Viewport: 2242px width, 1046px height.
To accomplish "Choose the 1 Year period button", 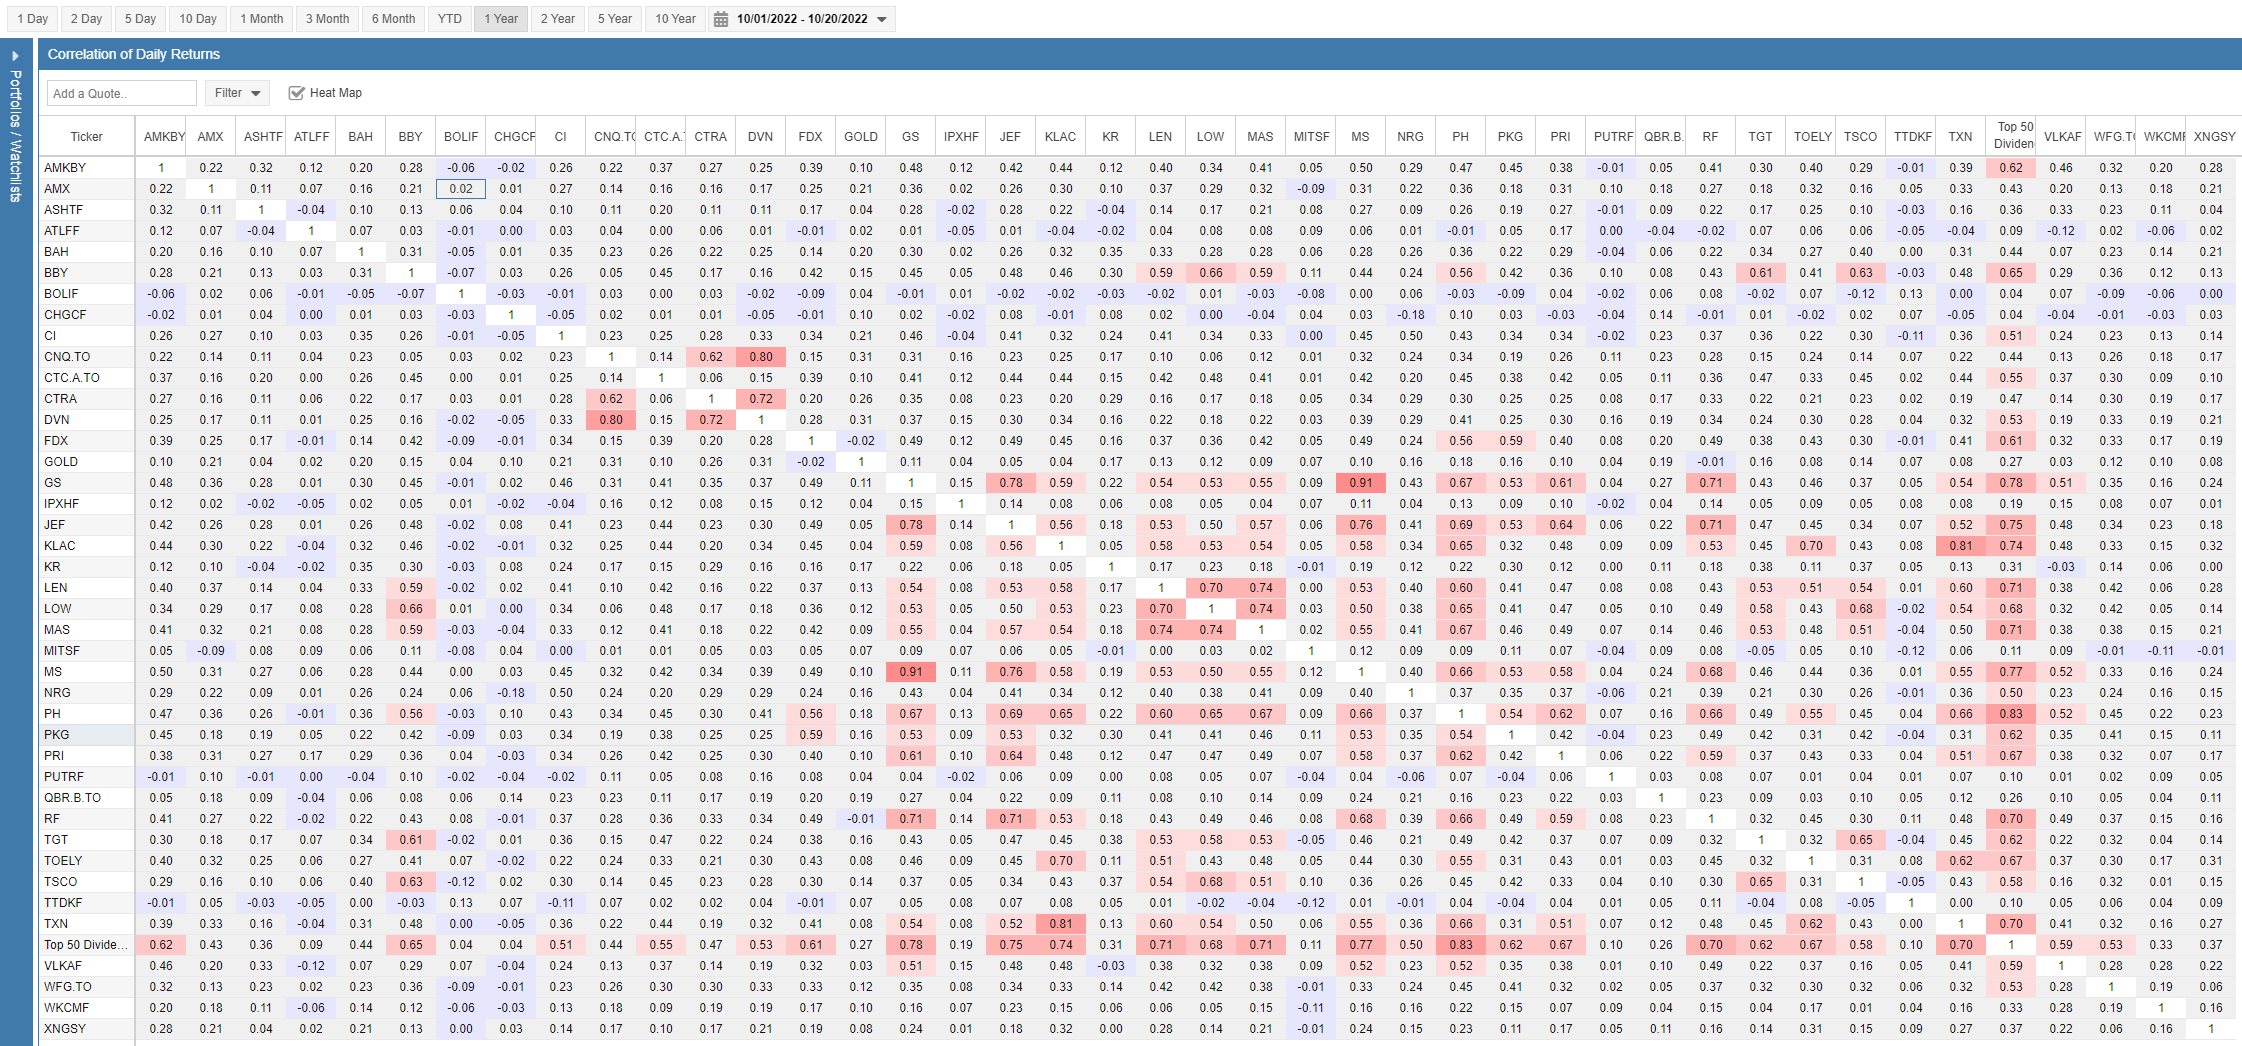I will click(x=501, y=19).
